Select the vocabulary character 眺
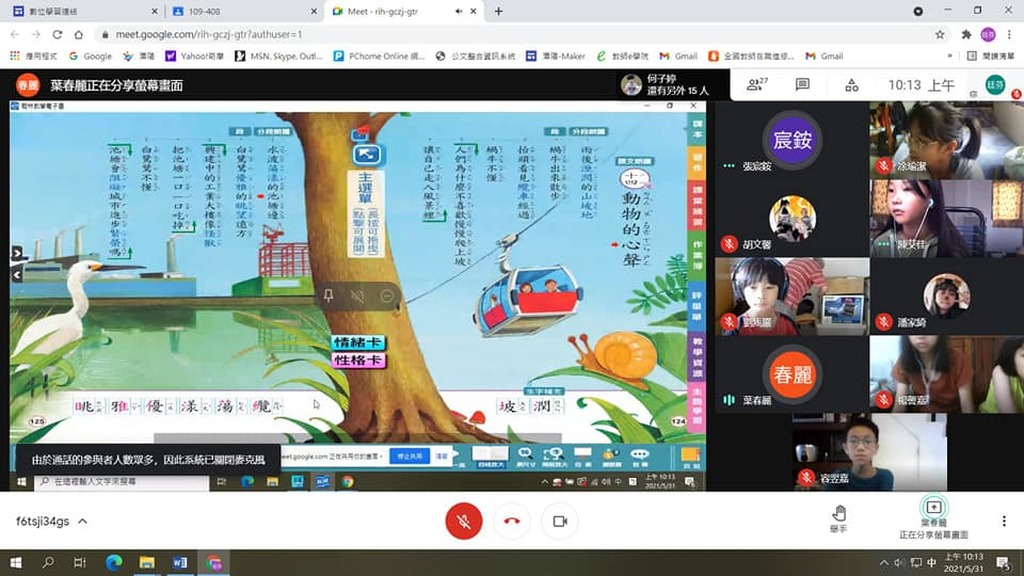Screen dimensions: 1024x576 (x=84, y=406)
